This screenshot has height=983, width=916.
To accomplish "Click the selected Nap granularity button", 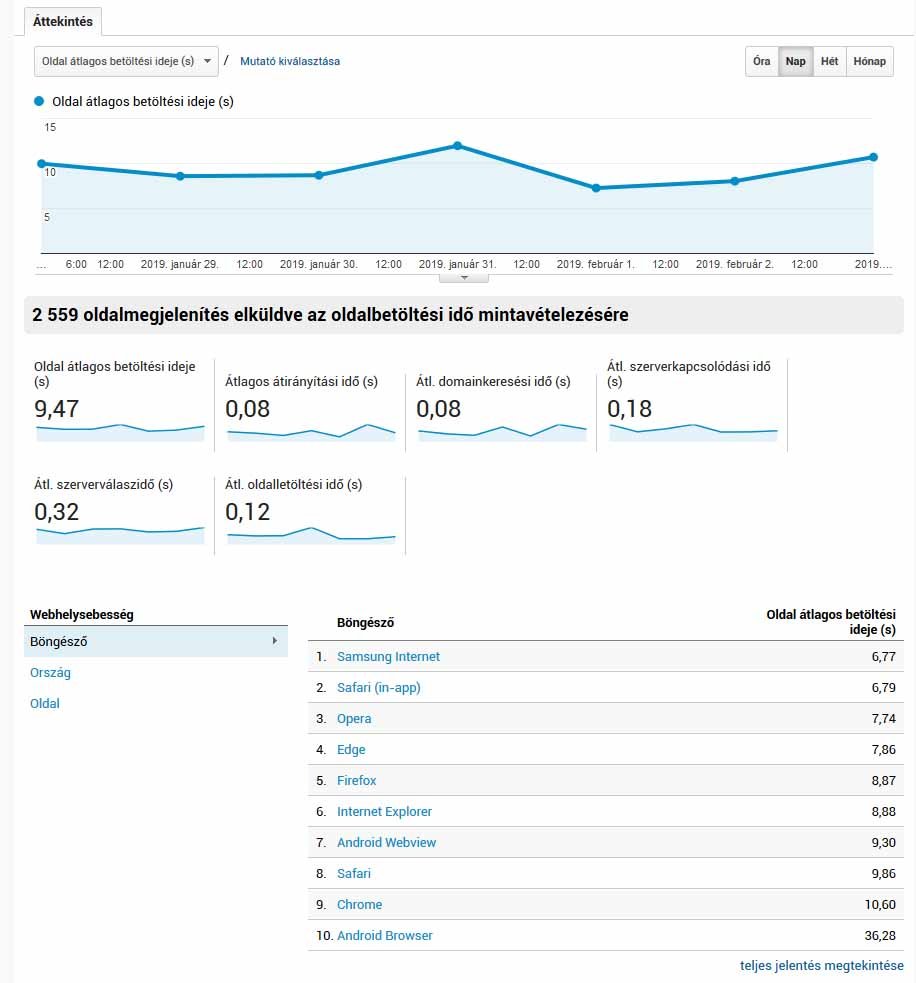I will click(795, 61).
